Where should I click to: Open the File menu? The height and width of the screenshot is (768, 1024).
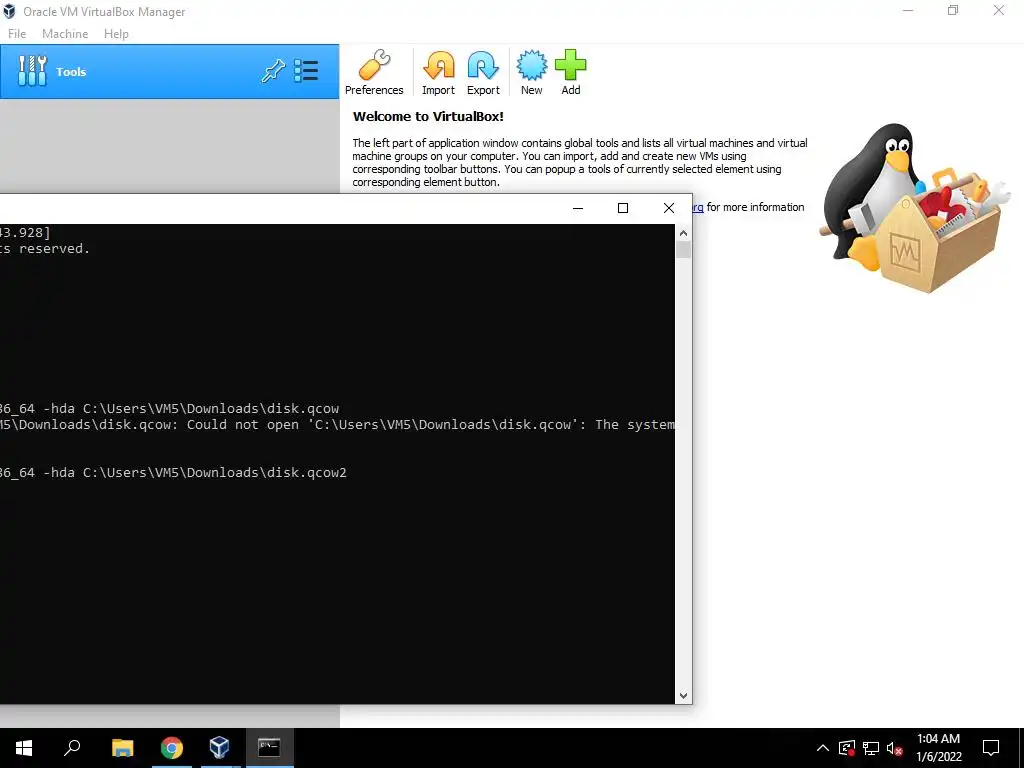pyautogui.click(x=17, y=34)
